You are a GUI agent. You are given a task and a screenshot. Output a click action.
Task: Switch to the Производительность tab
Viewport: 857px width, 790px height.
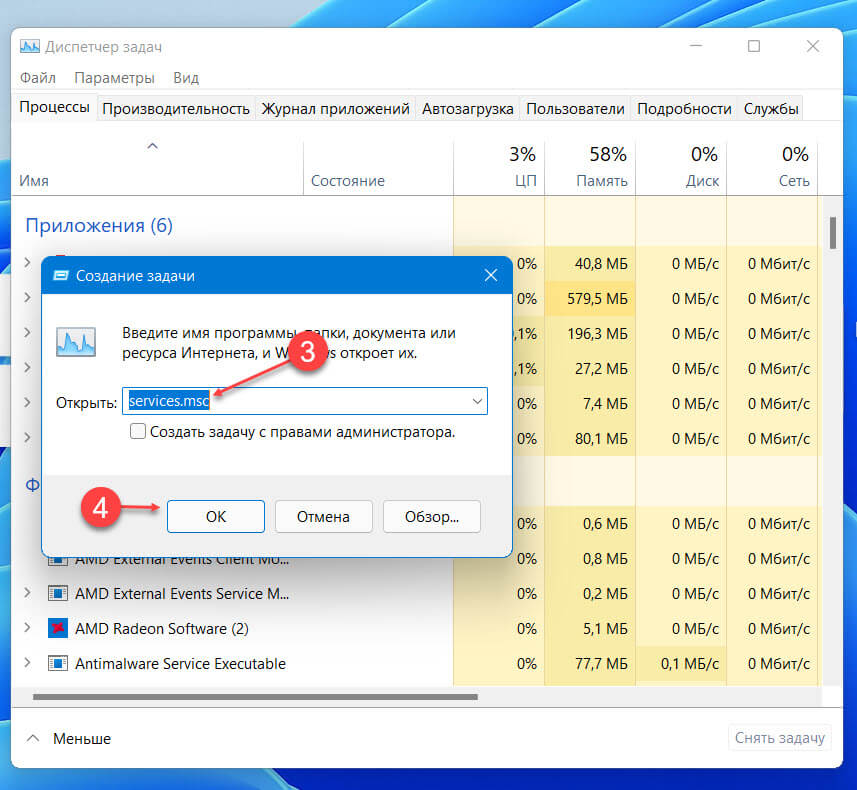click(176, 109)
